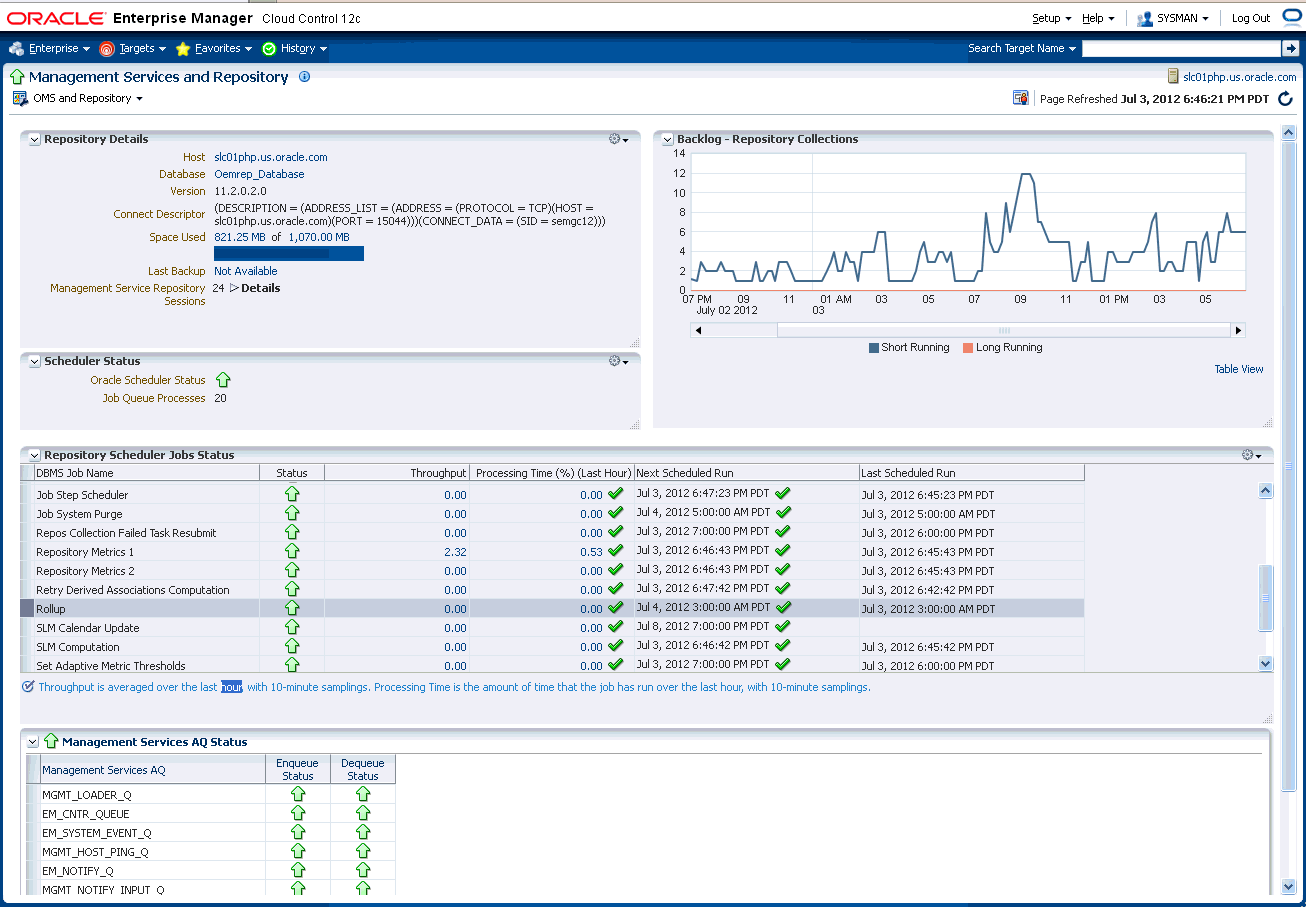
Task: Open the Repository Details gear options
Action: 618,139
